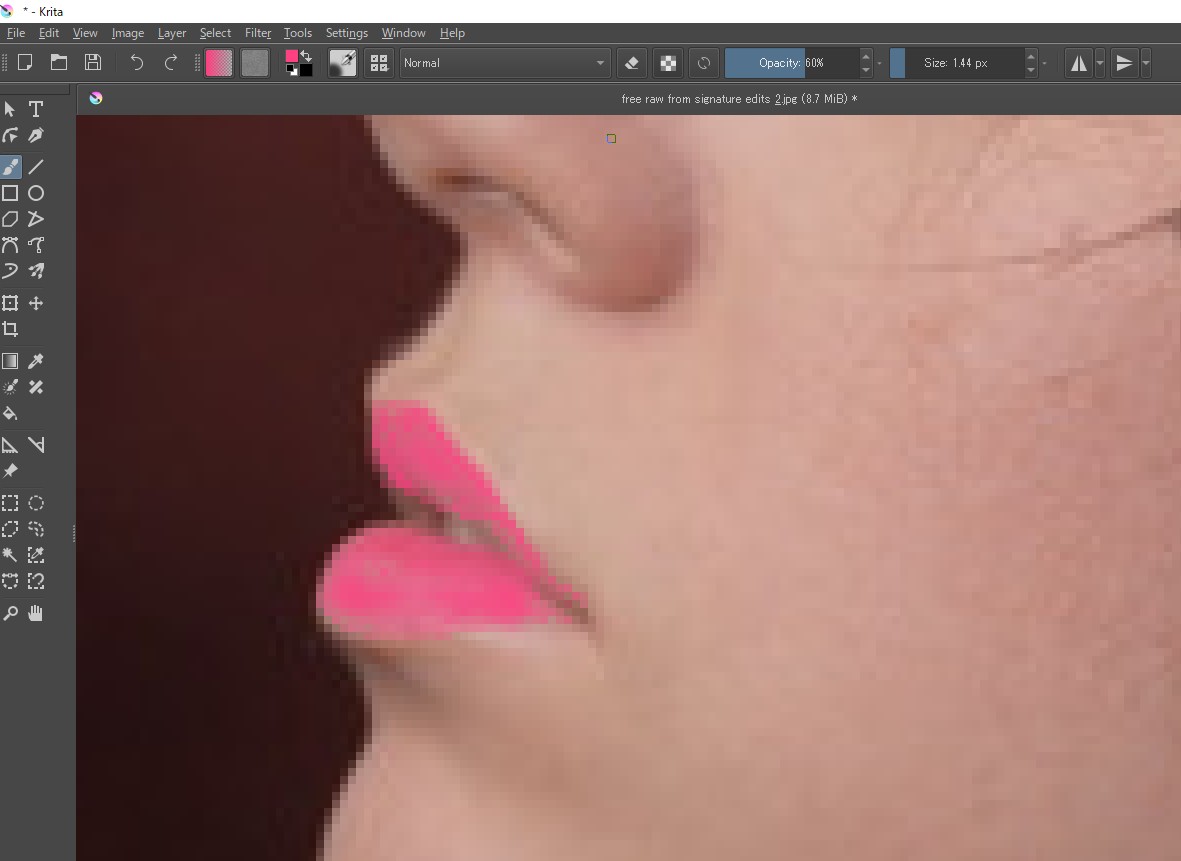Select the Text tool
This screenshot has width=1181, height=861.
[x=36, y=109]
